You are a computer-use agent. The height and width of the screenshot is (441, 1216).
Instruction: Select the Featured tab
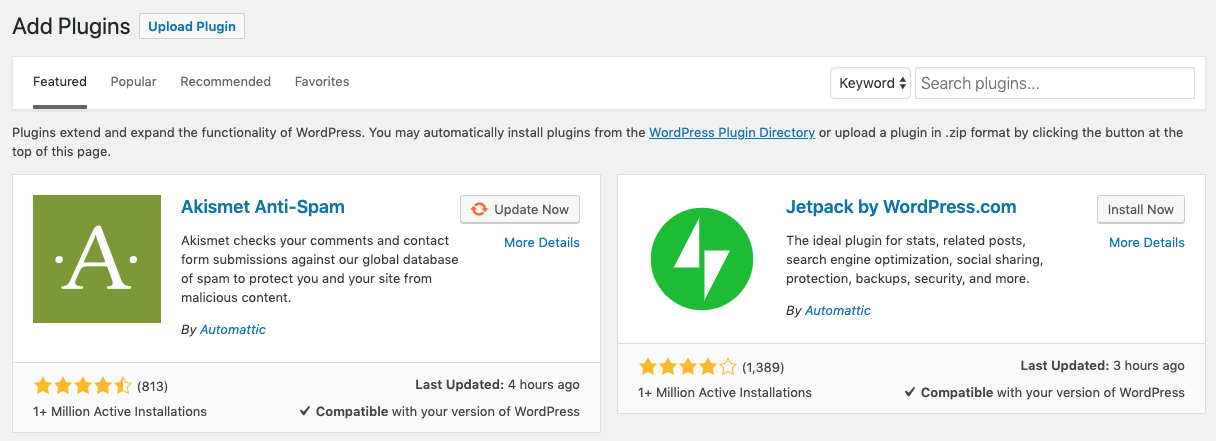(60, 82)
